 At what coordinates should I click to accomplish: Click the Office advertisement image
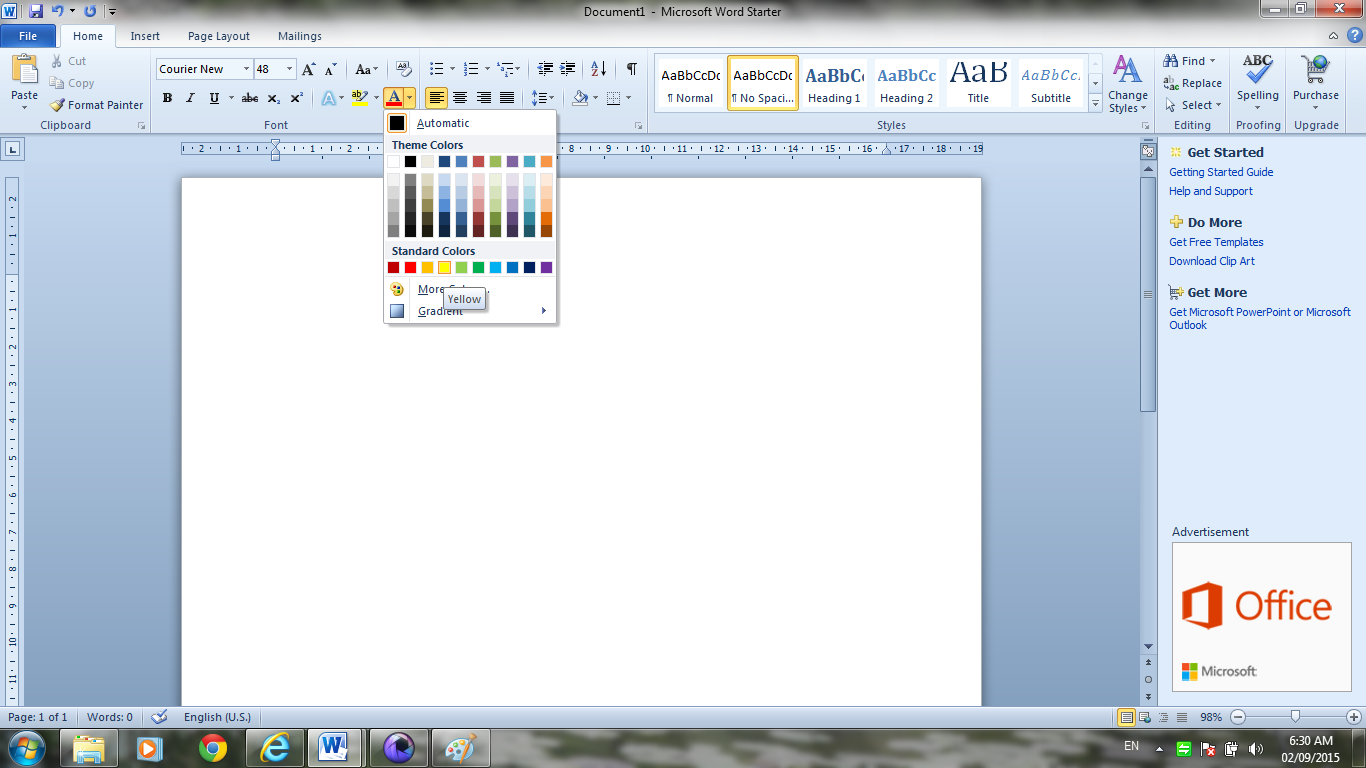1261,617
